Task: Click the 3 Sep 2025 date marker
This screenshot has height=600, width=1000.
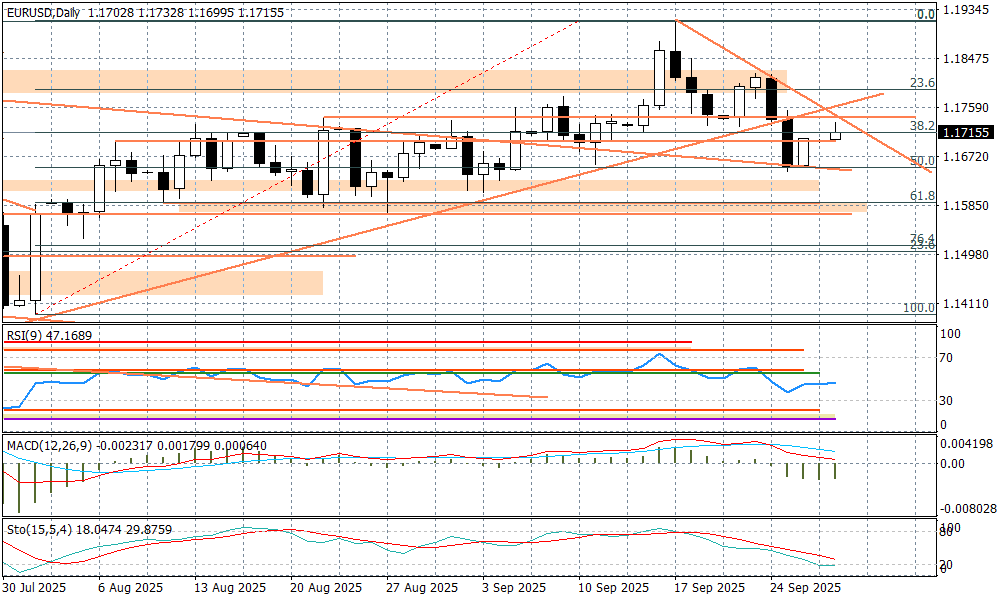Action: 512,587
